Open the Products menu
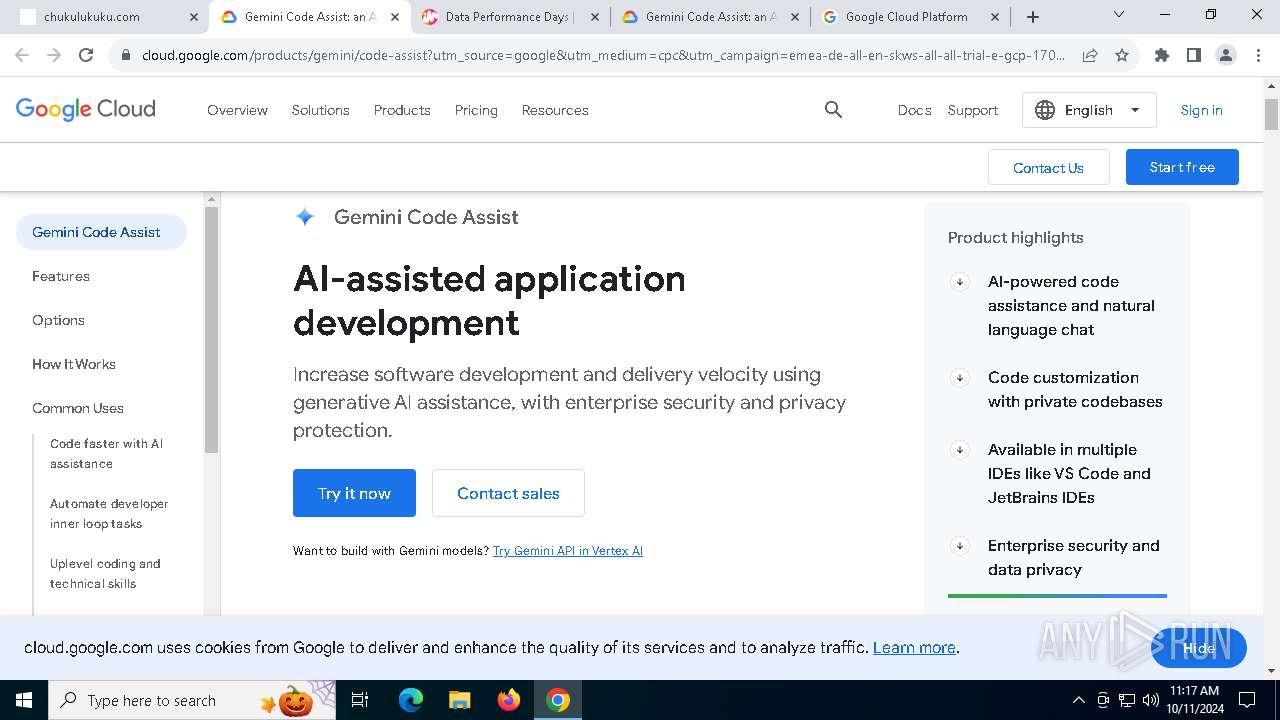This screenshot has height=720, width=1280. (402, 110)
